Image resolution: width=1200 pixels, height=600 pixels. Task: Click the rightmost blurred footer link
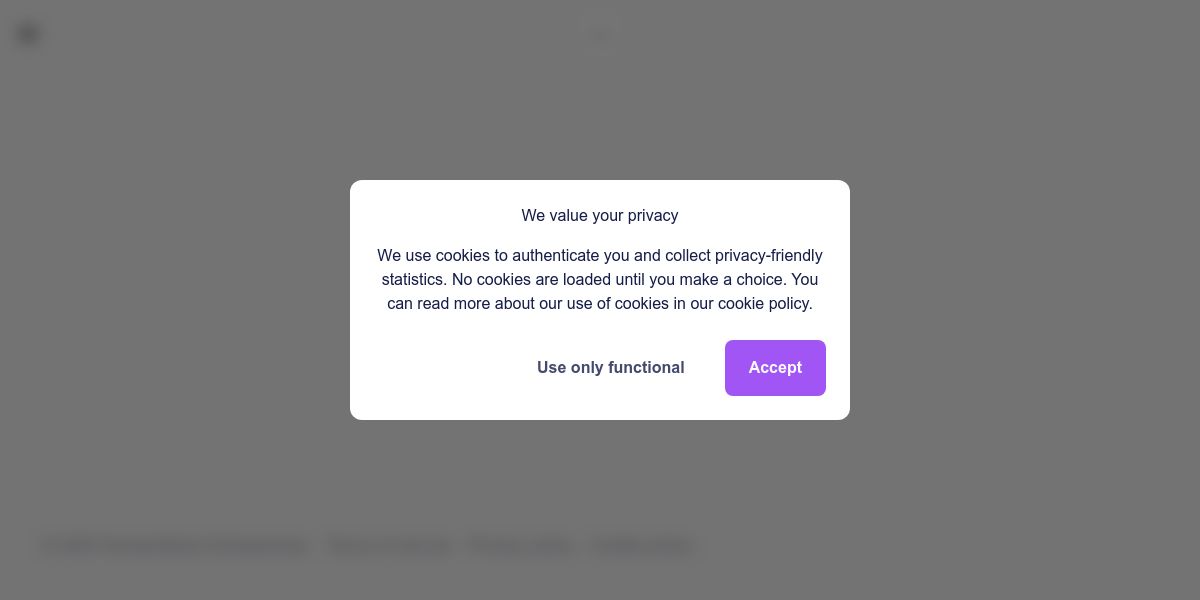click(641, 546)
